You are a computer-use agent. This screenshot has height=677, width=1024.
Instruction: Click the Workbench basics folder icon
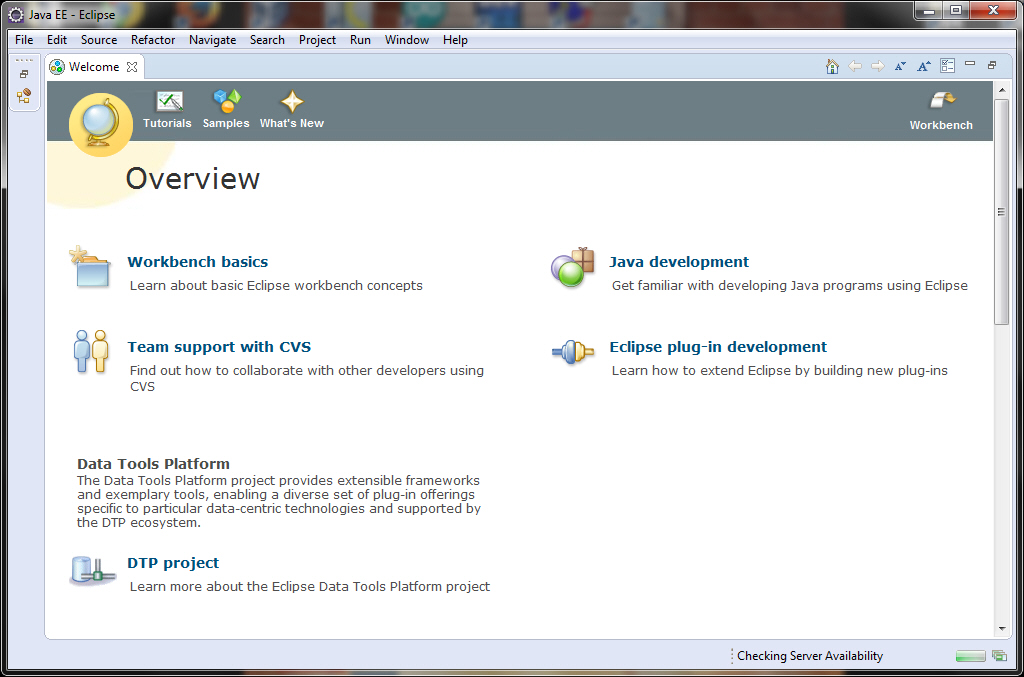click(90, 266)
